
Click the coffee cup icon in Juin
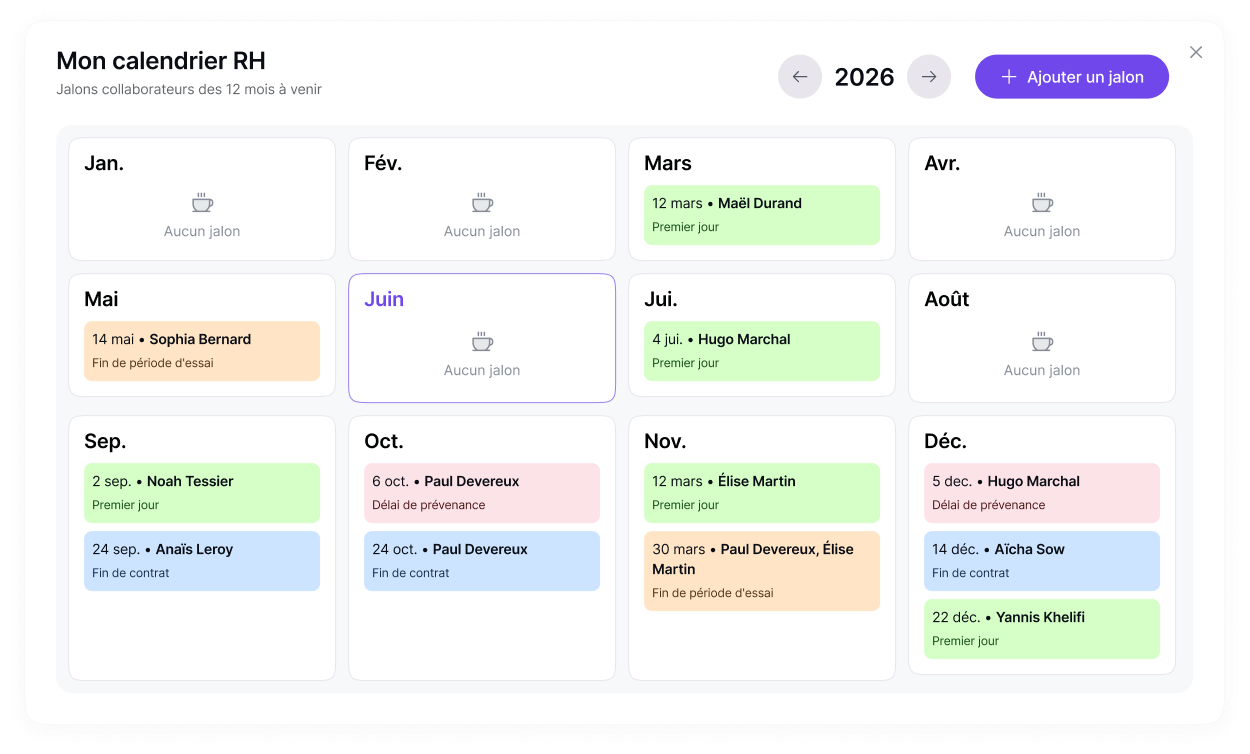[482, 342]
